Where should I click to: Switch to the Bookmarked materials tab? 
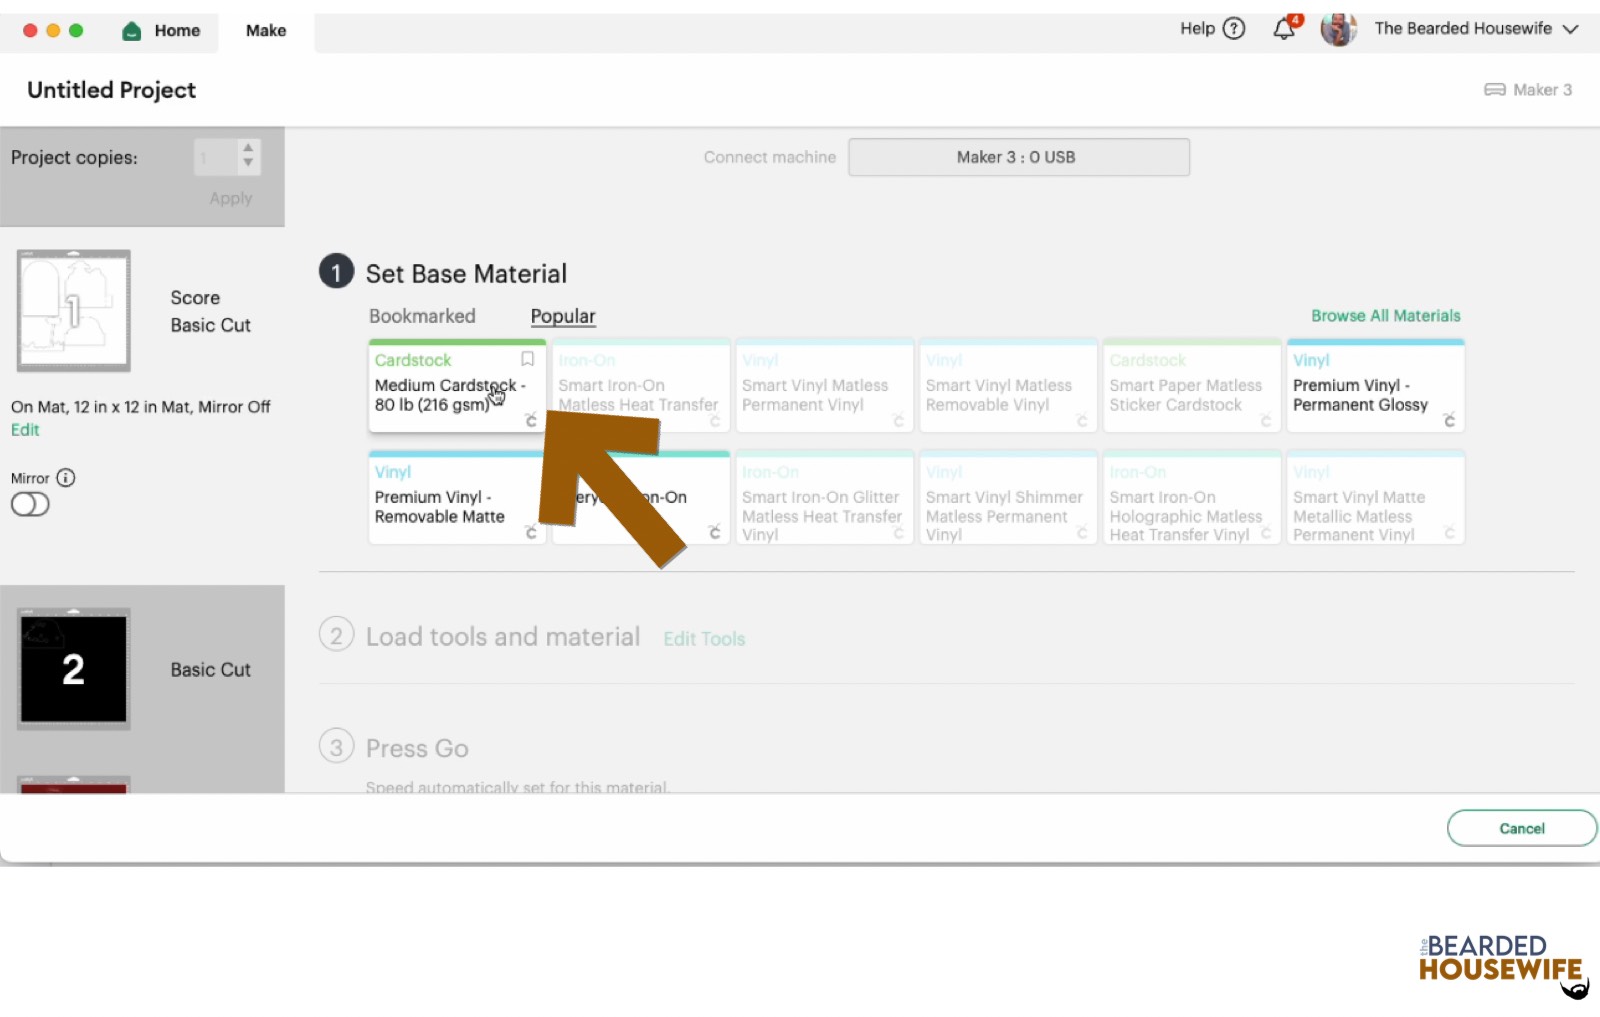click(x=422, y=316)
